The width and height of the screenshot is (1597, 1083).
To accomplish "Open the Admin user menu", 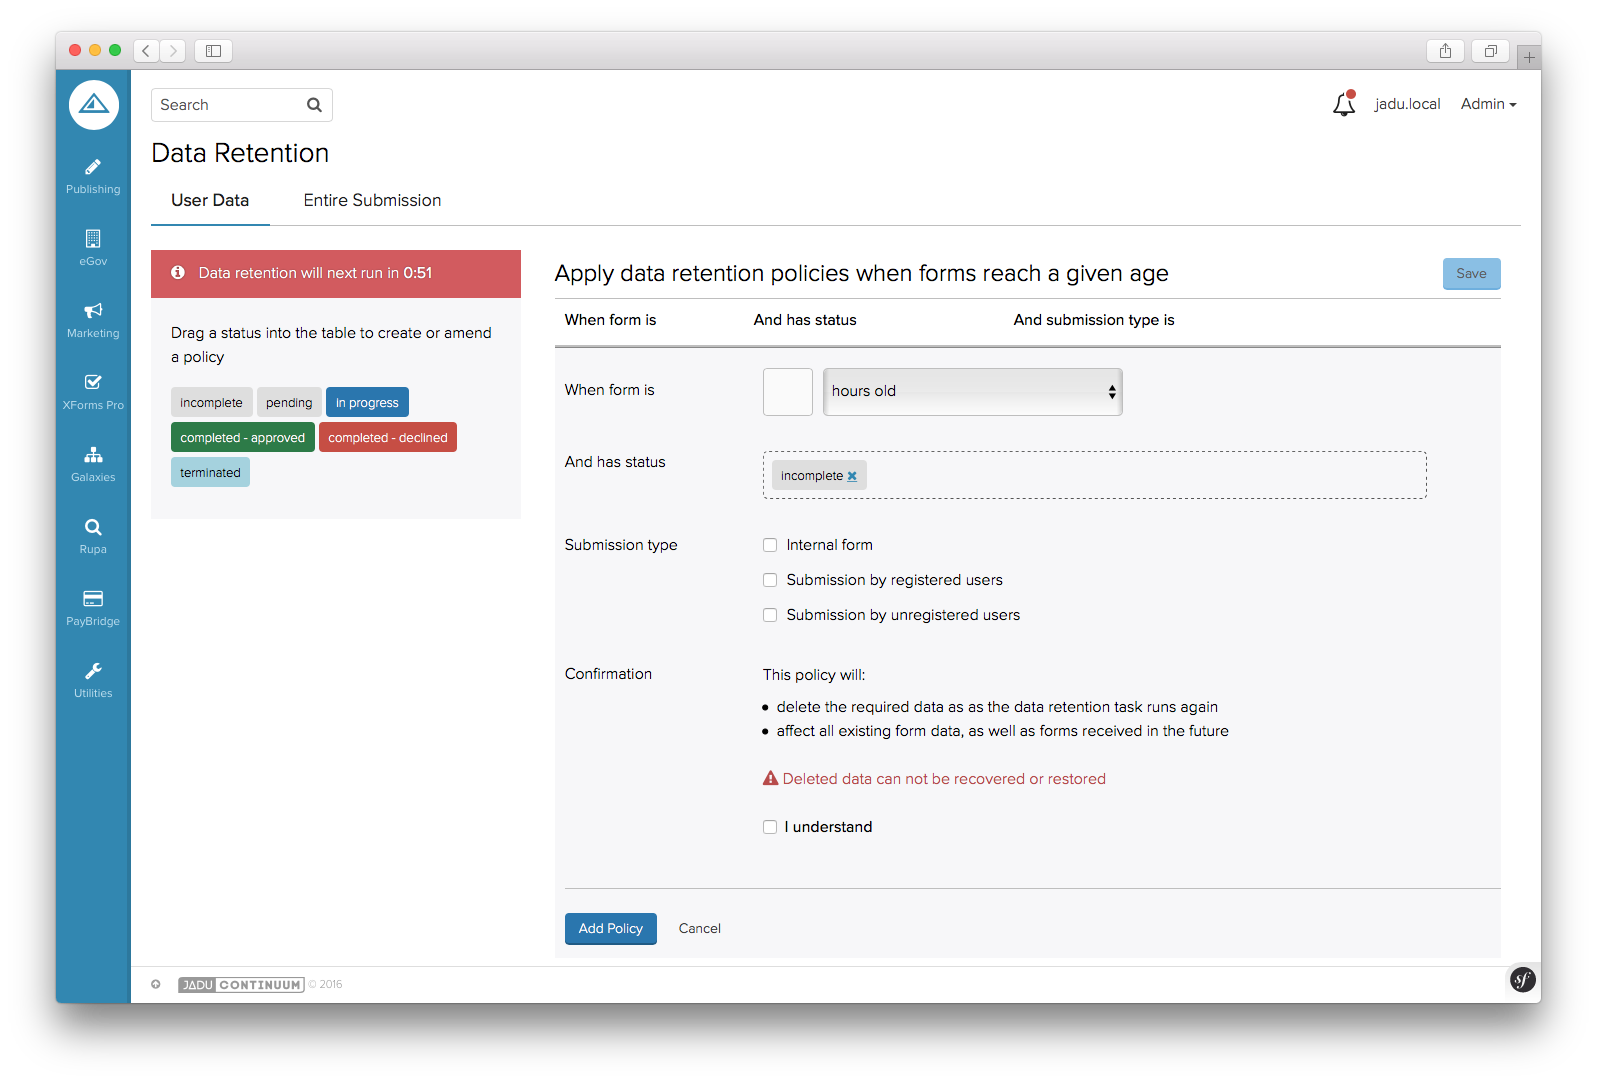I will tap(1487, 104).
